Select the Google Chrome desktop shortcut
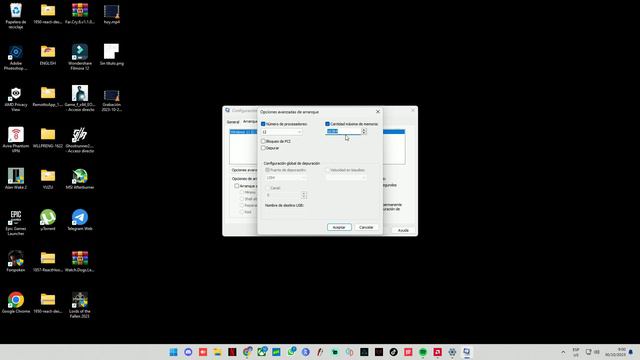This screenshot has height=360, width=640. [x=16, y=302]
